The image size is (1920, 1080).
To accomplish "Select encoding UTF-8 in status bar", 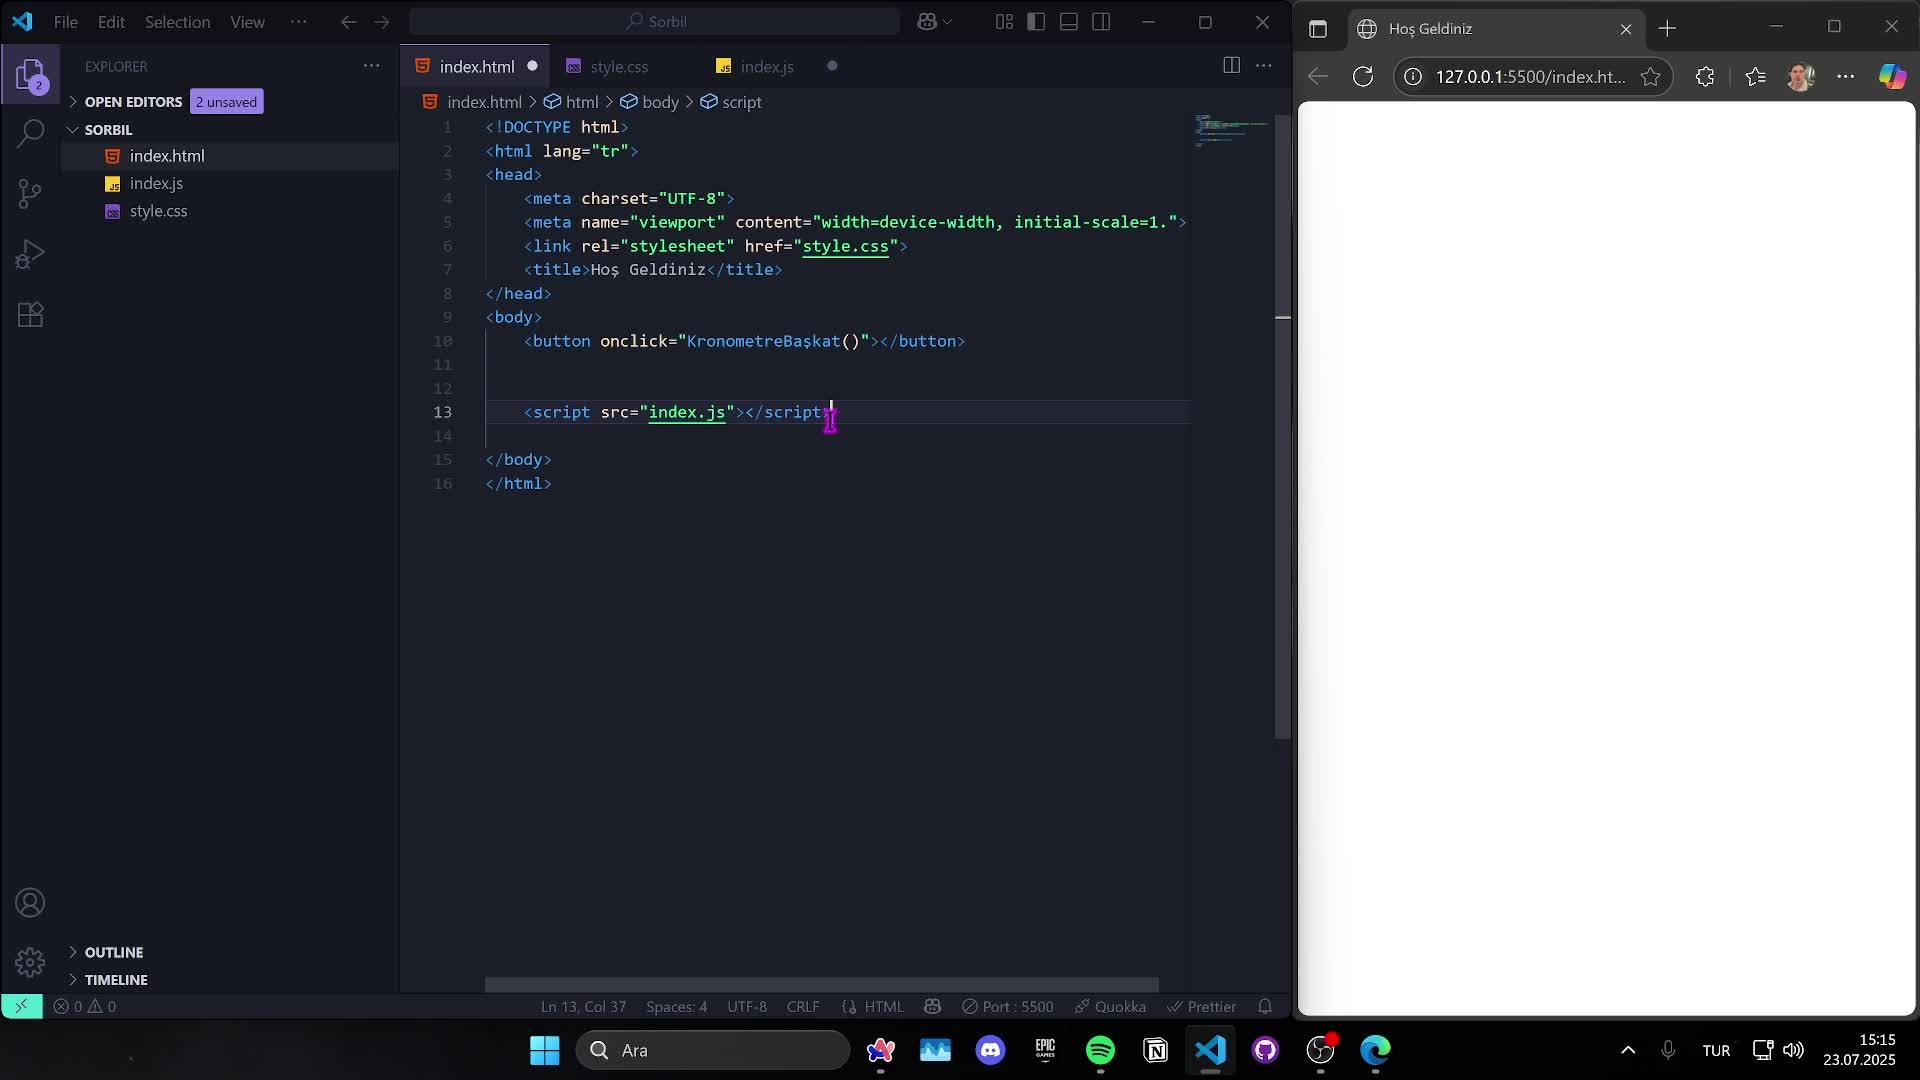I will click(x=747, y=1006).
